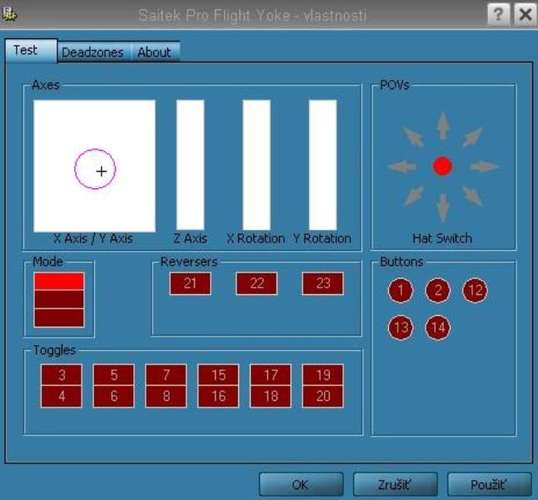
Task: Click toggle indicator 15
Action: coord(218,375)
